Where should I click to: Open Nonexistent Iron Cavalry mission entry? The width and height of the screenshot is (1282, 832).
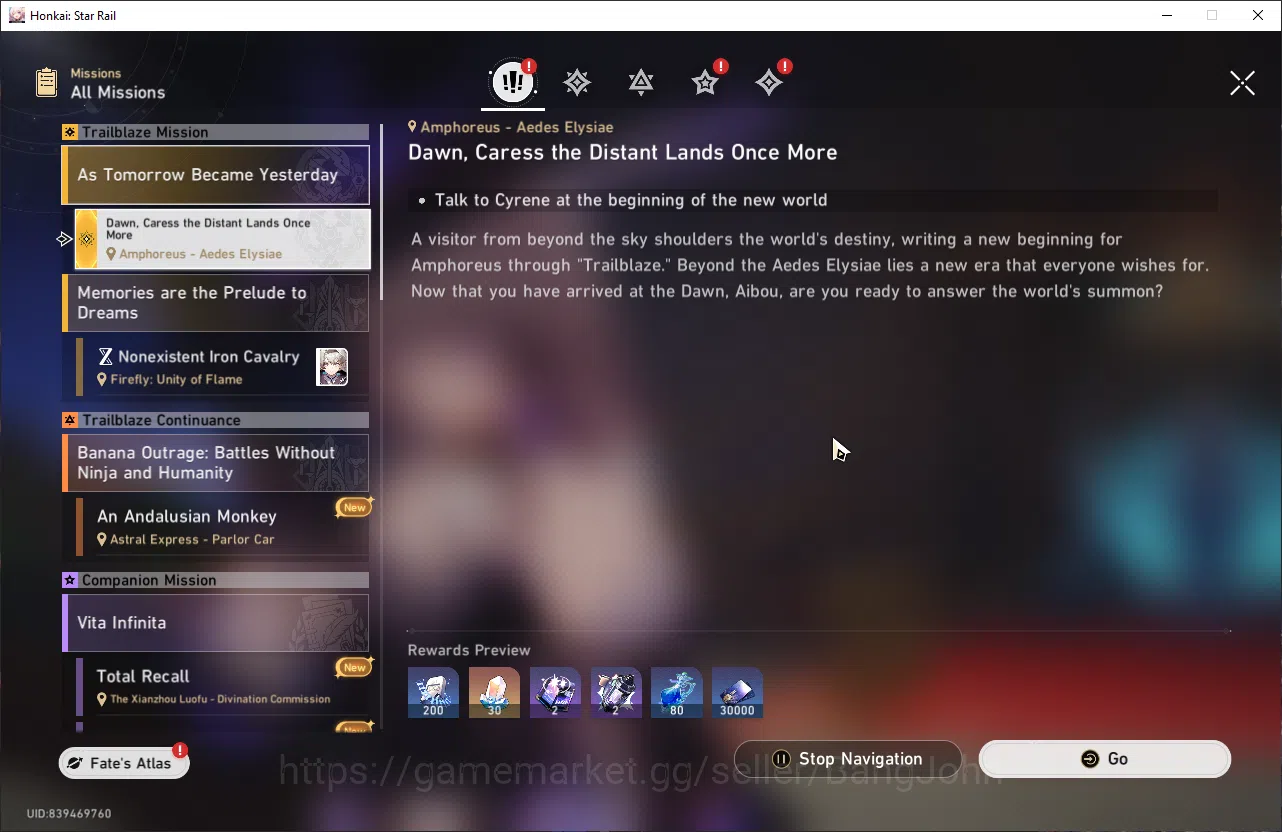pos(222,367)
